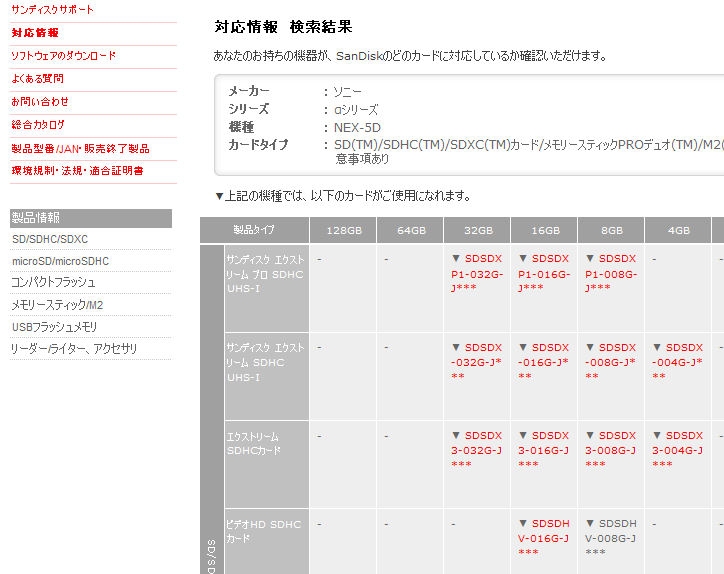724x574 pixels.
Task: Select コンパクトフラッシュ product category
Action: coord(53,282)
